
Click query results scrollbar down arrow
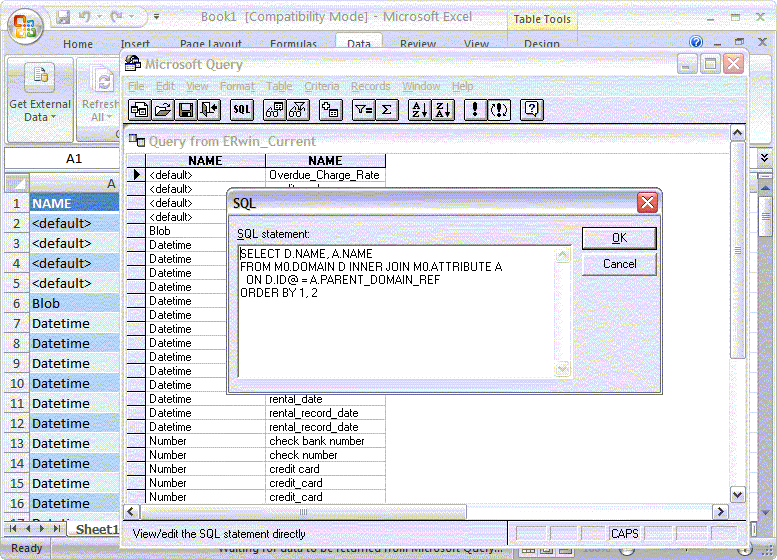pos(737,495)
